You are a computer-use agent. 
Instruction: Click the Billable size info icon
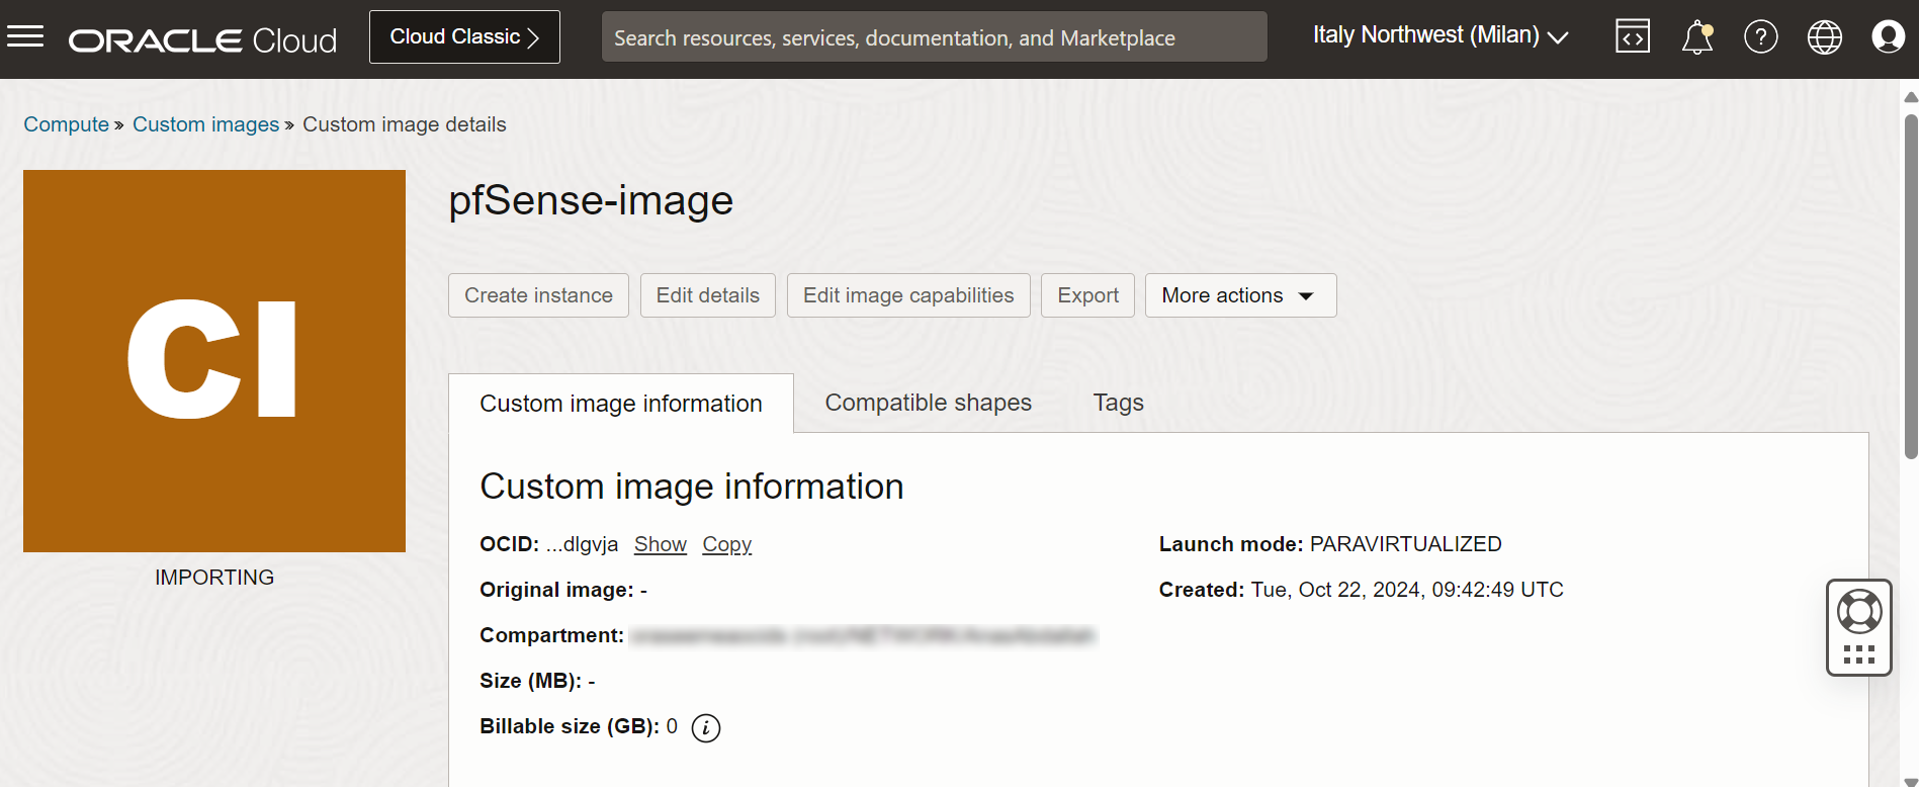click(x=706, y=728)
